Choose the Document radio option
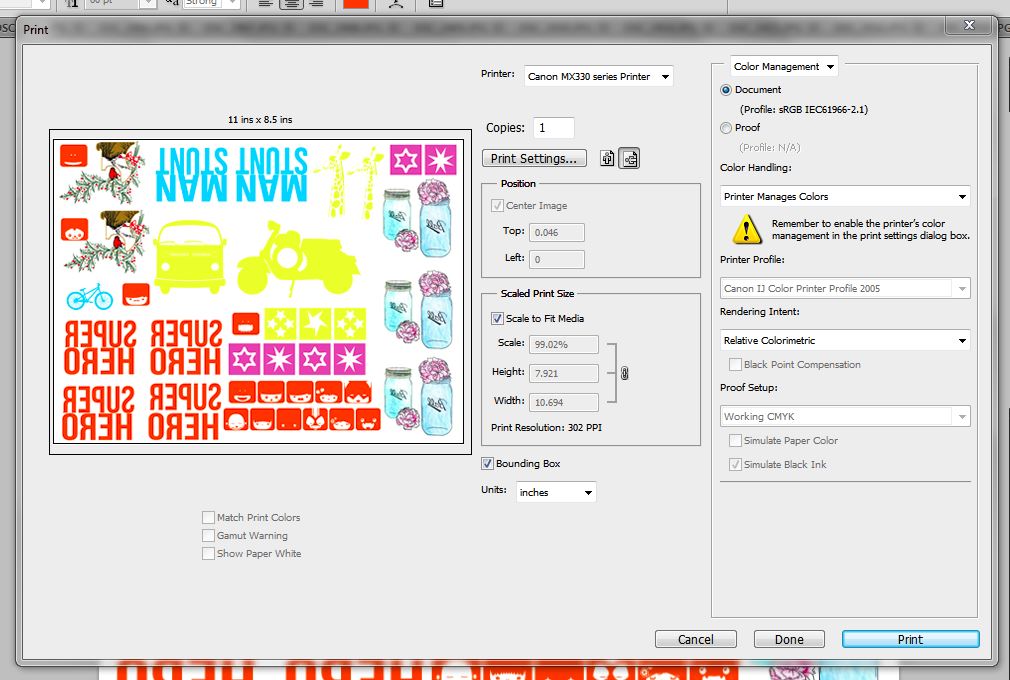 click(726, 90)
